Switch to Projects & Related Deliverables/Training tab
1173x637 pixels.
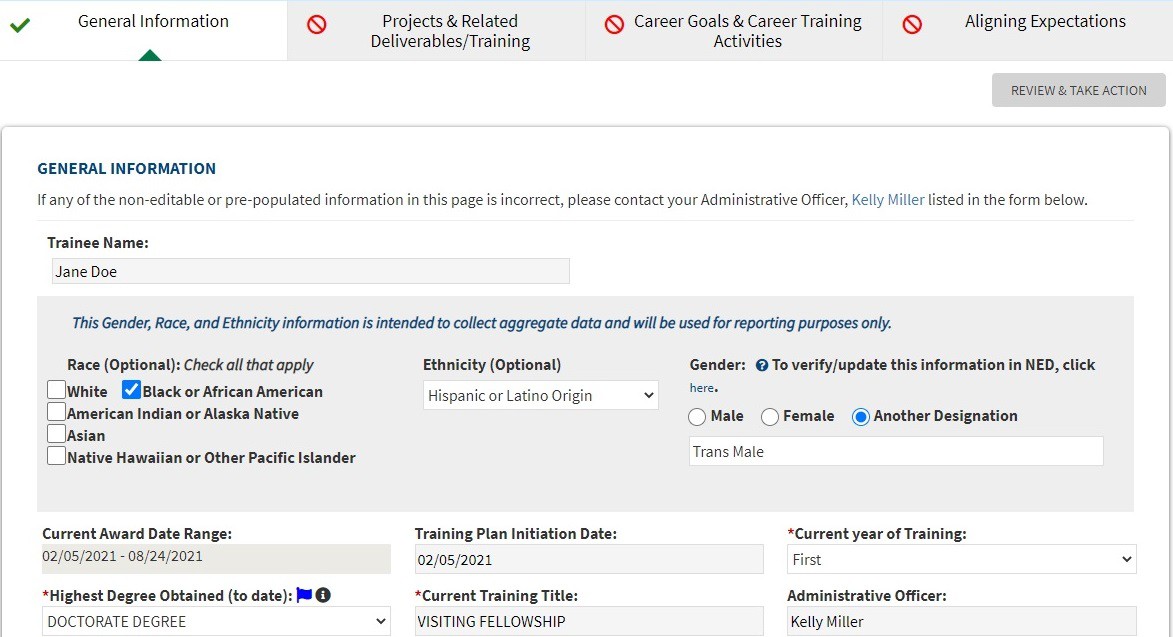click(x=450, y=31)
